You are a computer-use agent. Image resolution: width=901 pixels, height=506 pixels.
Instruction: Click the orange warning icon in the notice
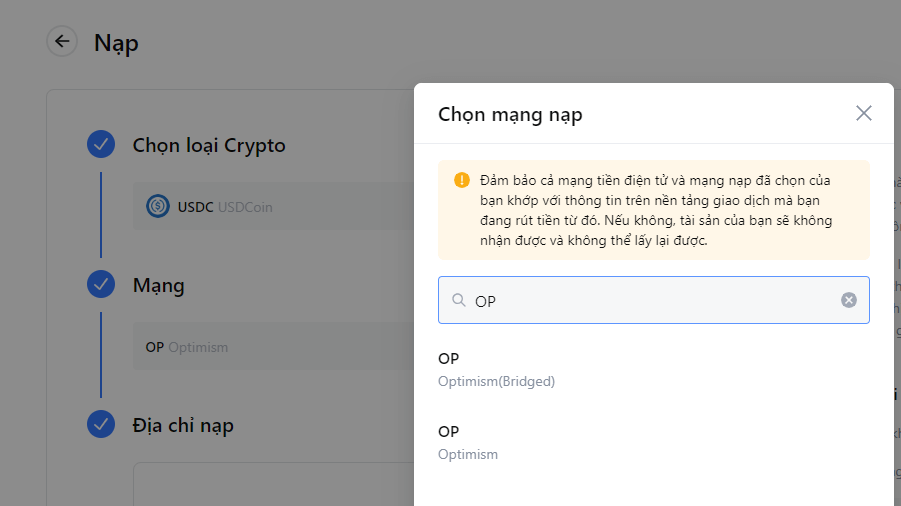pyautogui.click(x=461, y=180)
